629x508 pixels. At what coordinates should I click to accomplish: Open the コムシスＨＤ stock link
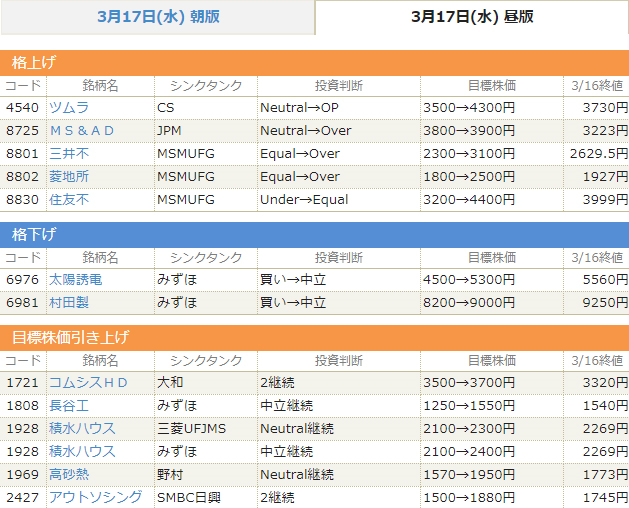(88, 383)
